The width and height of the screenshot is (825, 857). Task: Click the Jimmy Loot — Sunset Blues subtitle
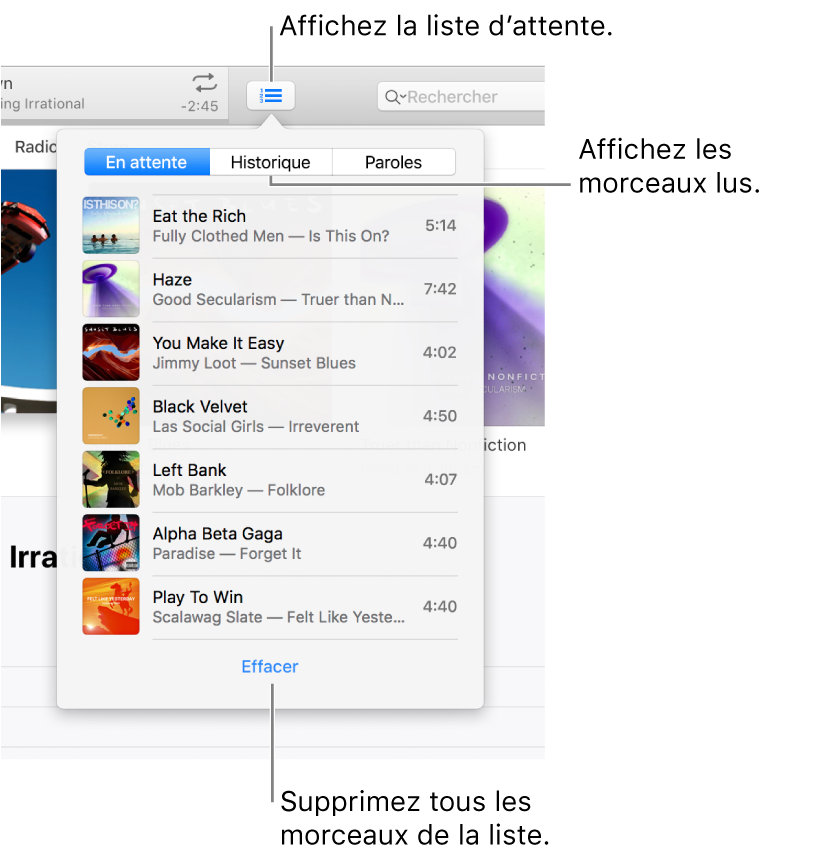254,363
